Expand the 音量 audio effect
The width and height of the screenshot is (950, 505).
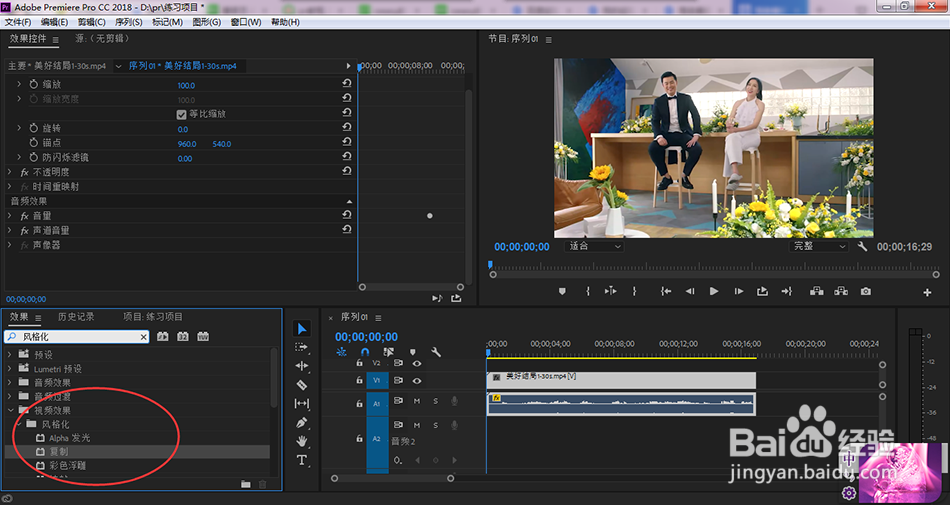click(x=9, y=216)
